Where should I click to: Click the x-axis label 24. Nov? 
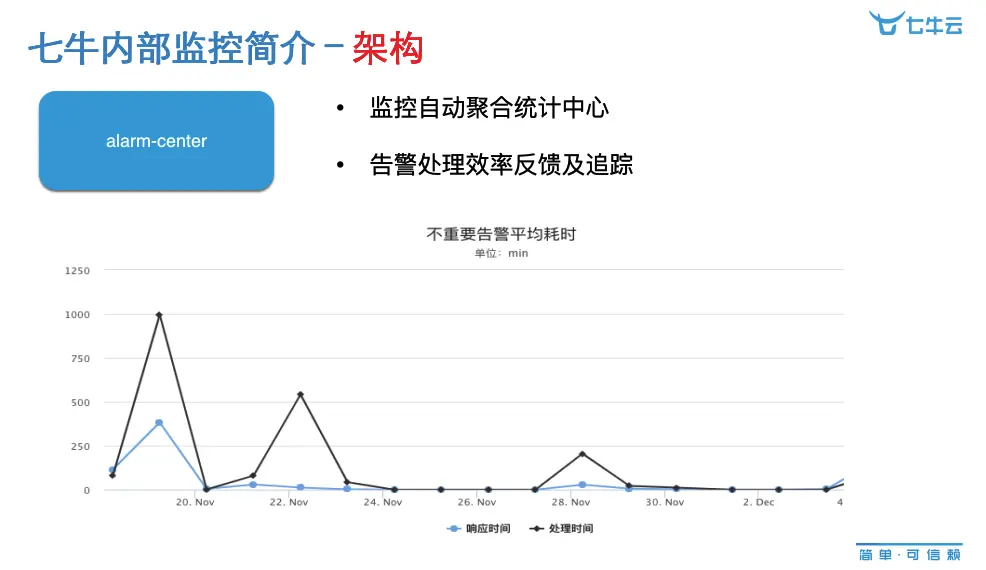pos(382,502)
